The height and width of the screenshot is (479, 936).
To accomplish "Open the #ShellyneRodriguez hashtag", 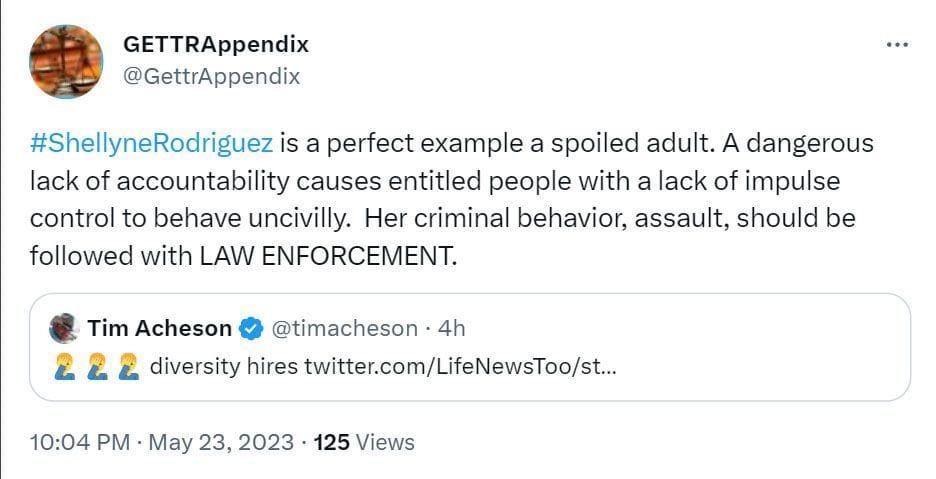I will 151,143.
